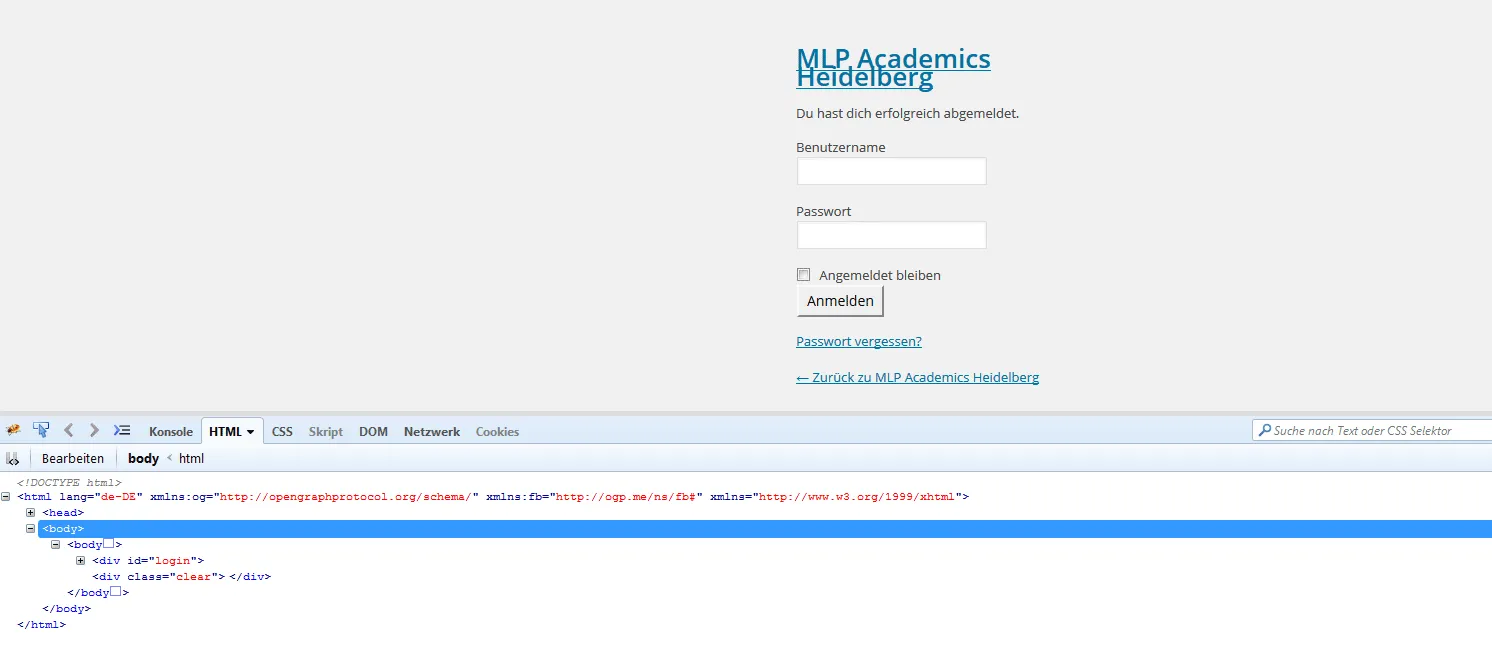This screenshot has width=1492, height=669.
Task: Tick the Angemeldet bleiben checkbox
Action: coord(803,275)
